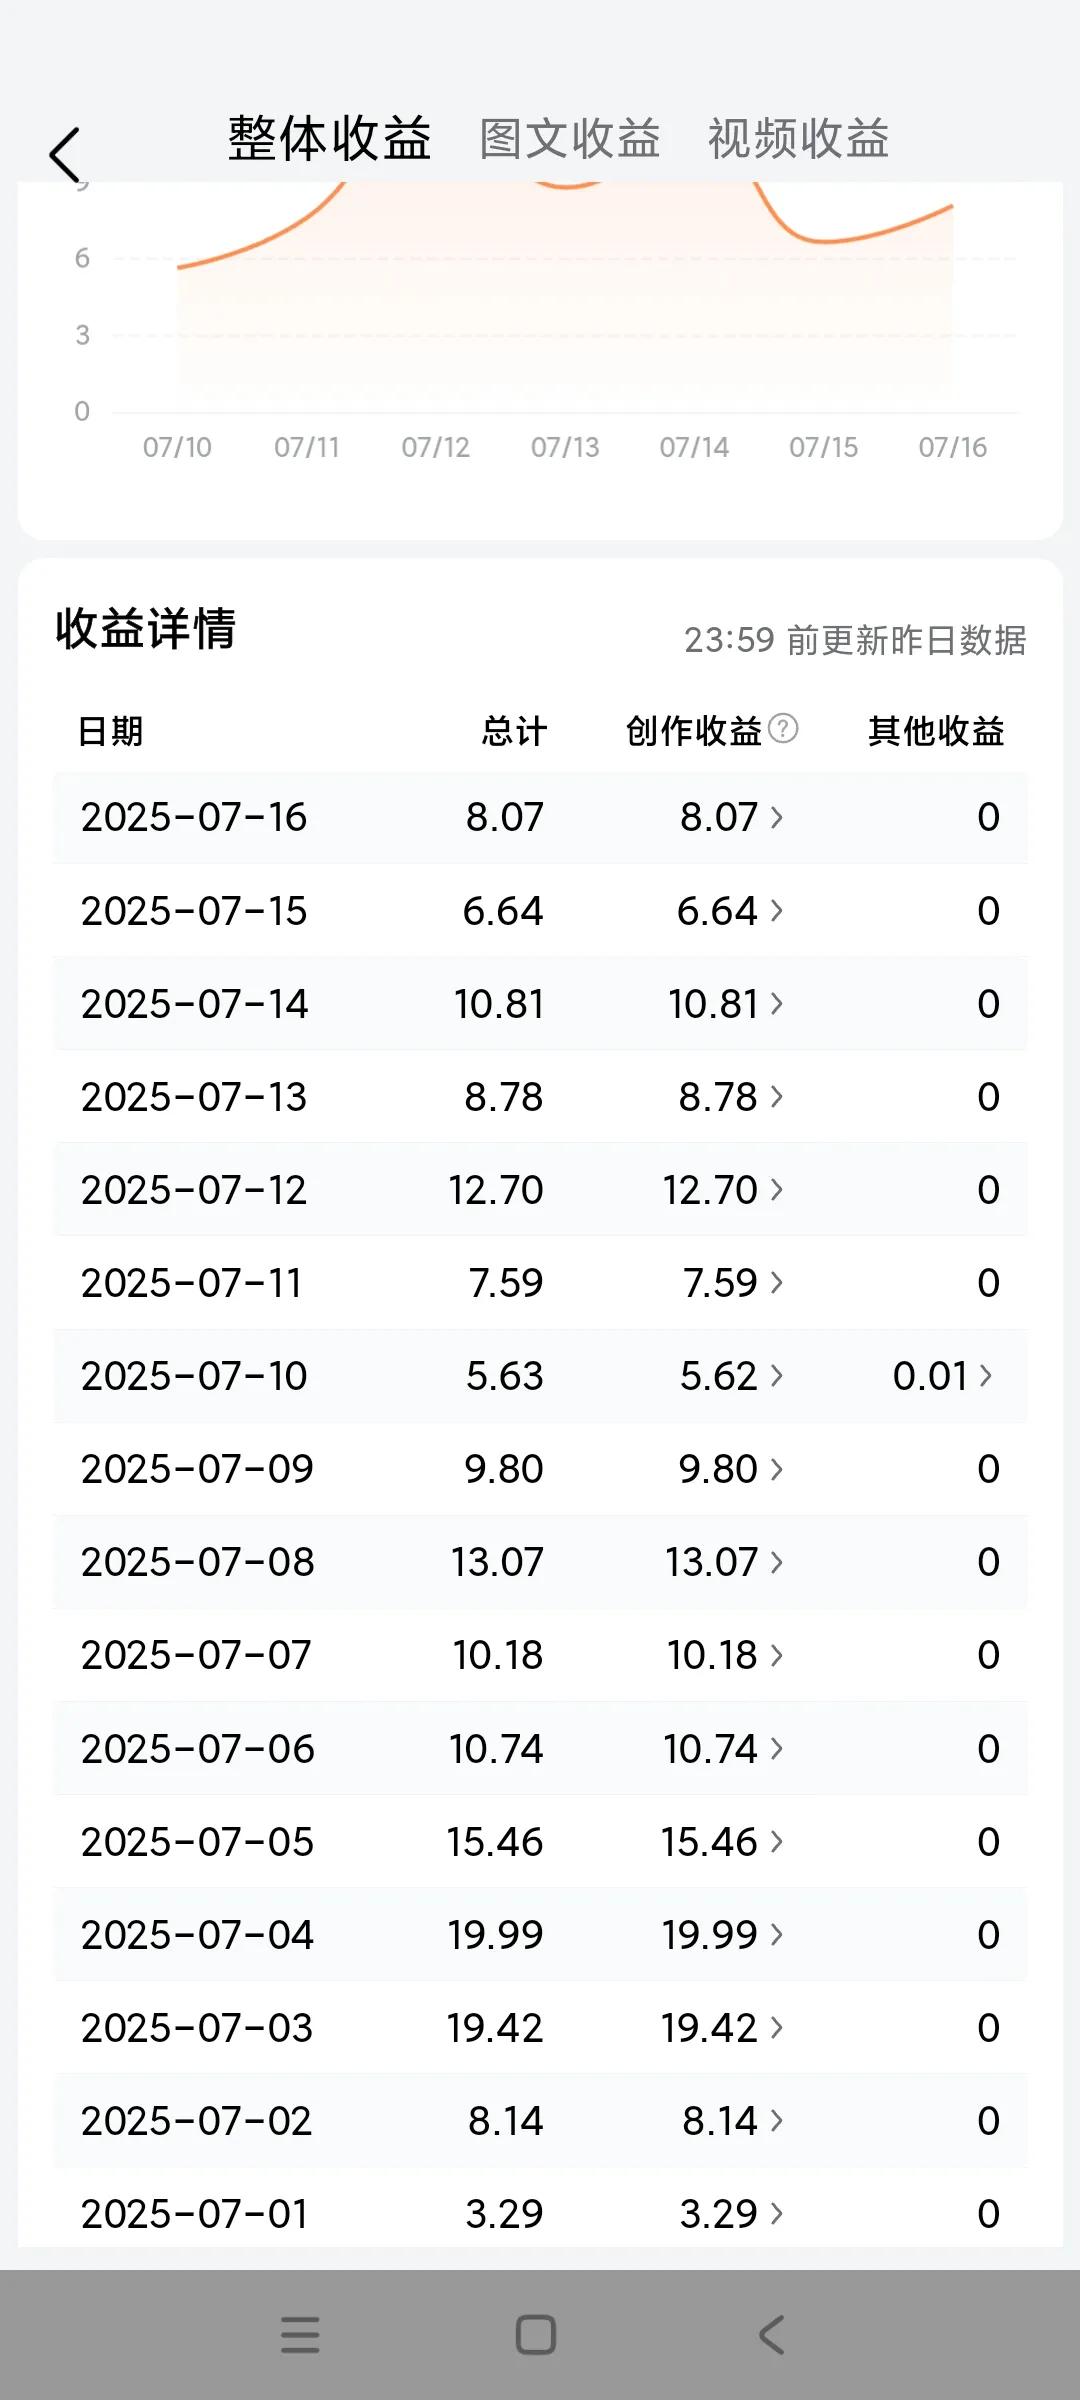
Task: Tap Android system back arrow icon
Action: [771, 2335]
